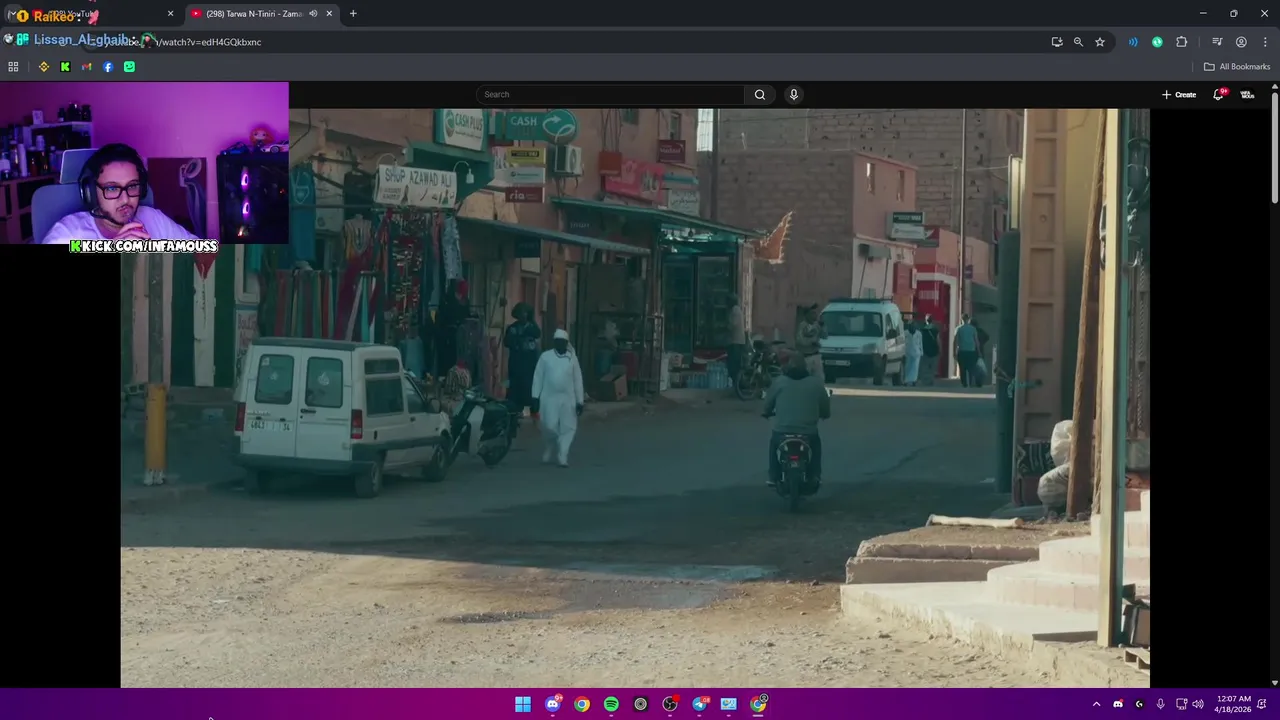Screen dimensions: 1280x720
Task: Open the green smiley bookmark
Action: (129, 67)
